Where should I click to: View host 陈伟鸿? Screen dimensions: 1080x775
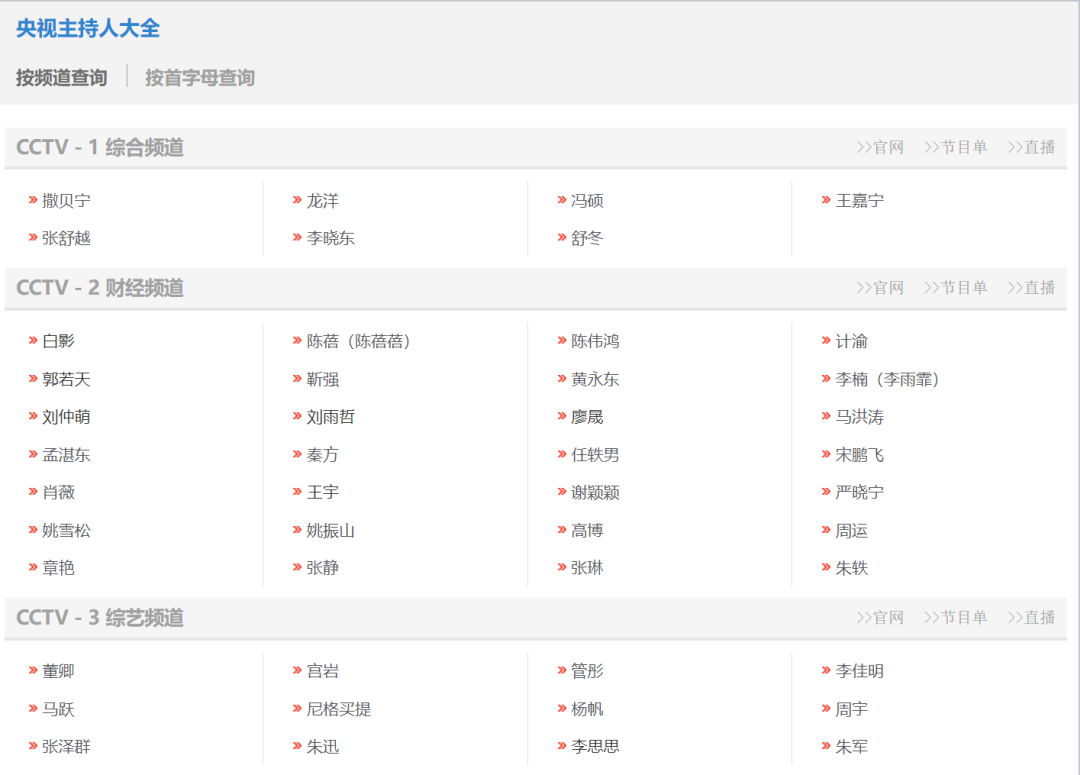pos(595,341)
